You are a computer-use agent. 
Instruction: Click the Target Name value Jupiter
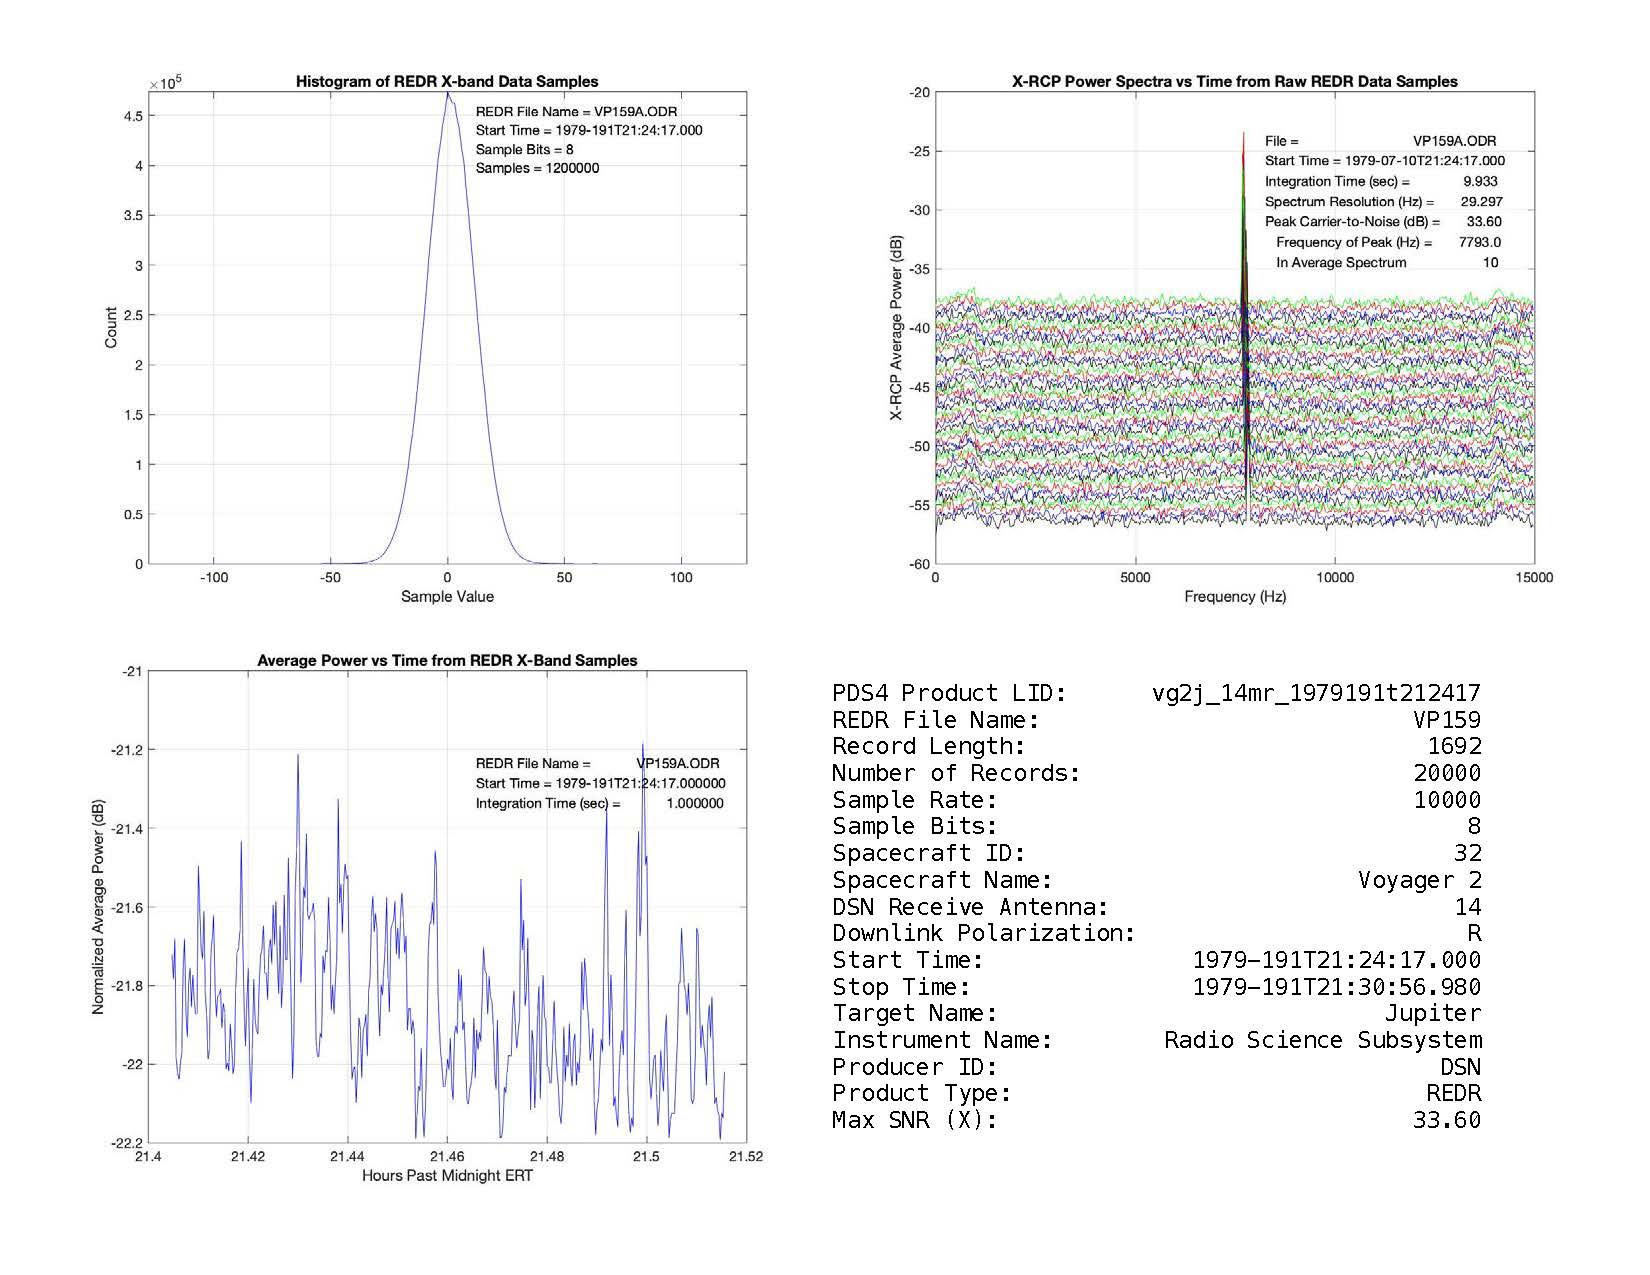[1432, 1014]
